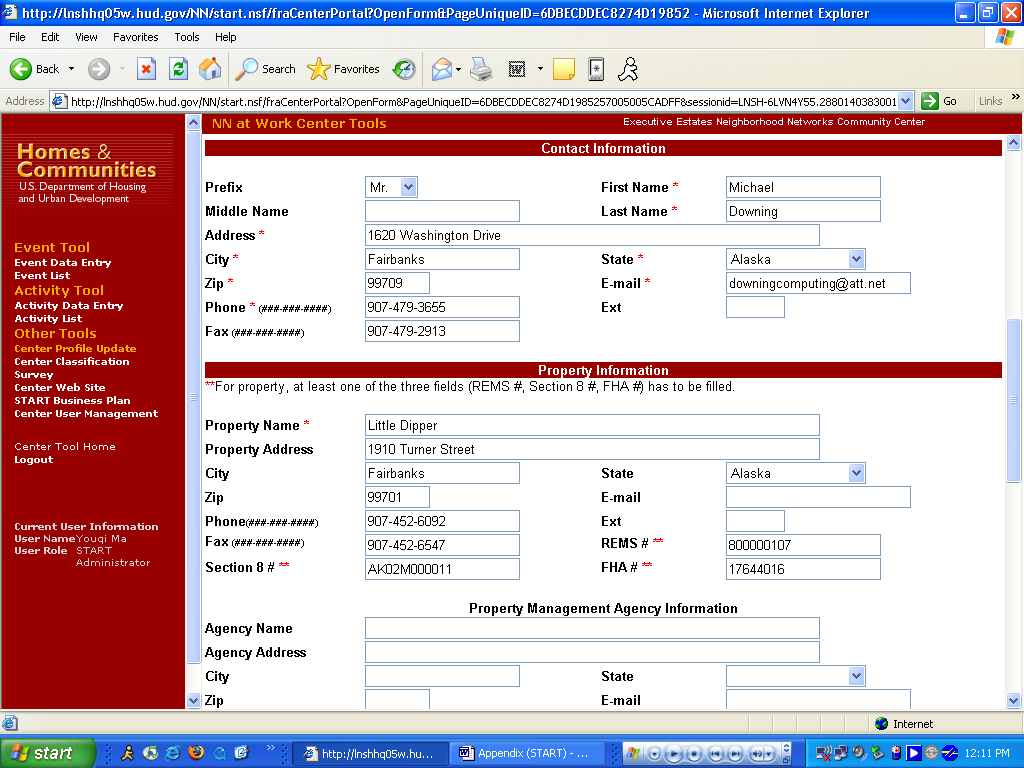Click the AIM messenger running man icon
The height and width of the screenshot is (768, 1024).
click(x=627, y=69)
